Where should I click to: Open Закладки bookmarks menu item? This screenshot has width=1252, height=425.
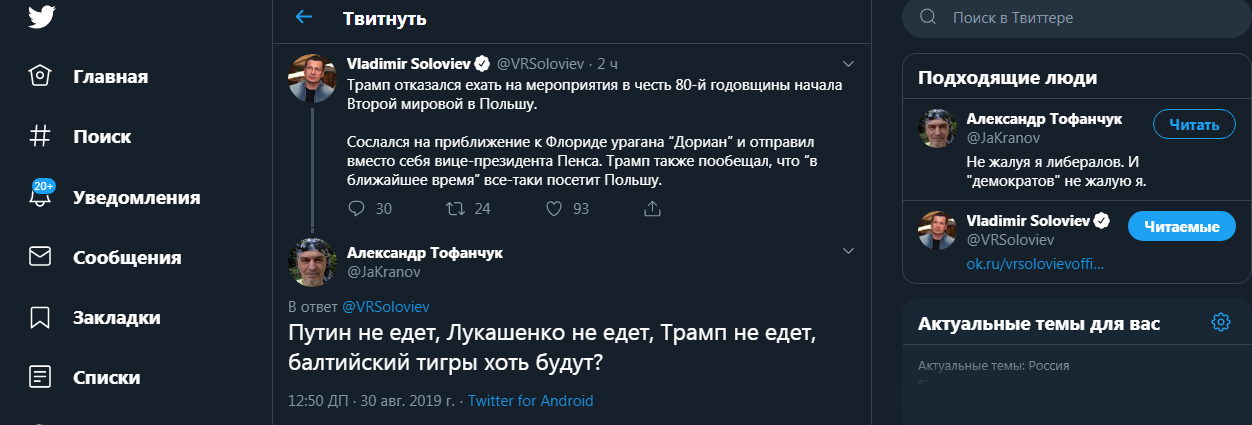116,318
